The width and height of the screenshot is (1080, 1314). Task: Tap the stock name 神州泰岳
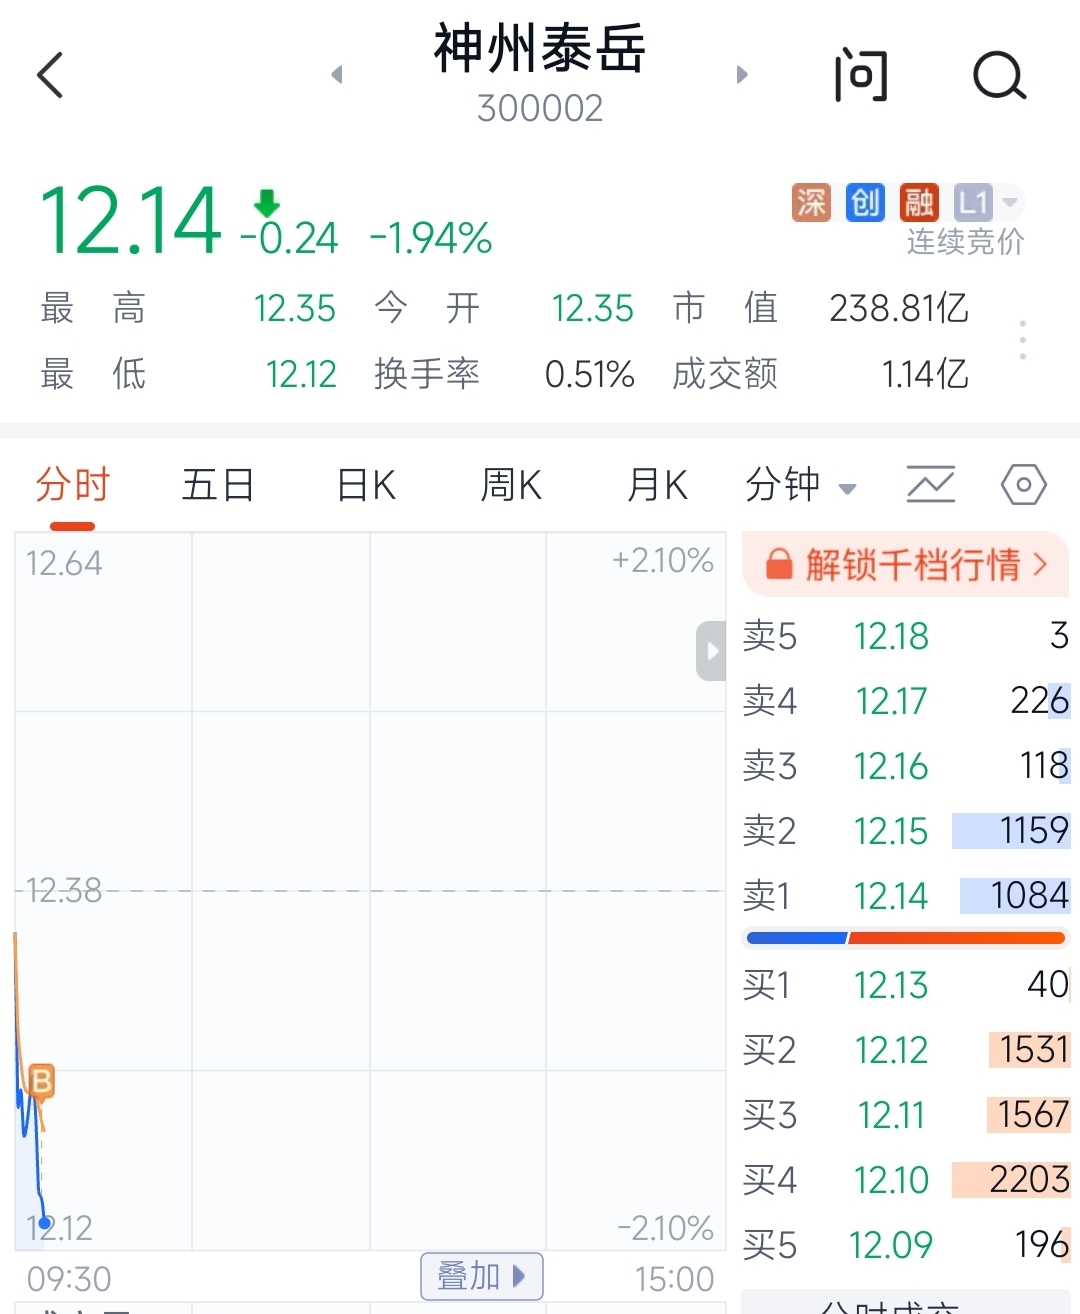tap(540, 49)
